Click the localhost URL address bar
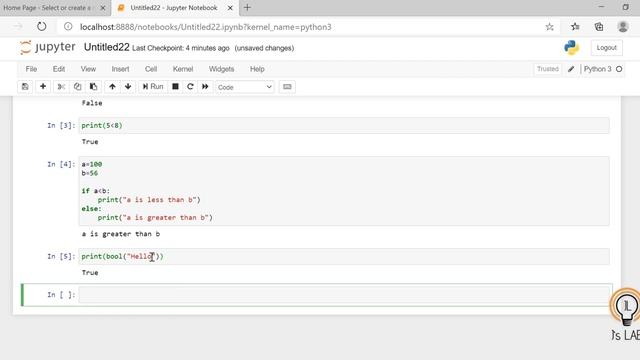 206,27
